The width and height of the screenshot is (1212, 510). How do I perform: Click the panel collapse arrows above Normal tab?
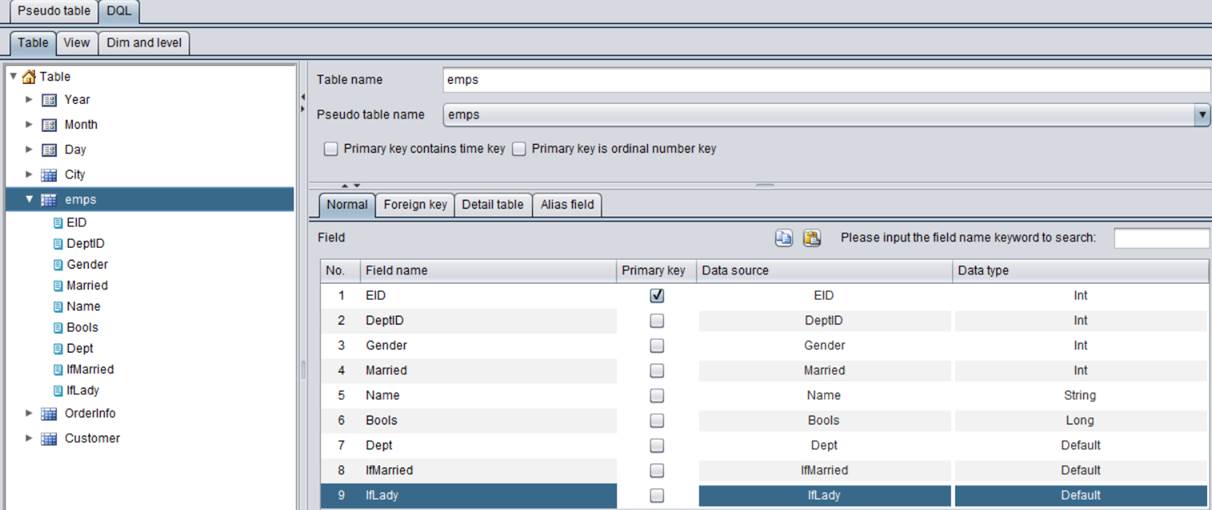click(x=348, y=185)
